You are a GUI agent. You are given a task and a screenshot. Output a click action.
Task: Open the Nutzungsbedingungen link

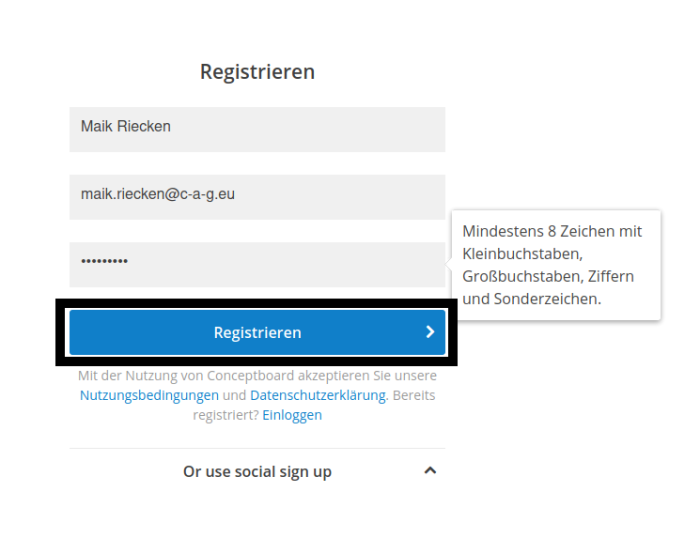tap(149, 396)
